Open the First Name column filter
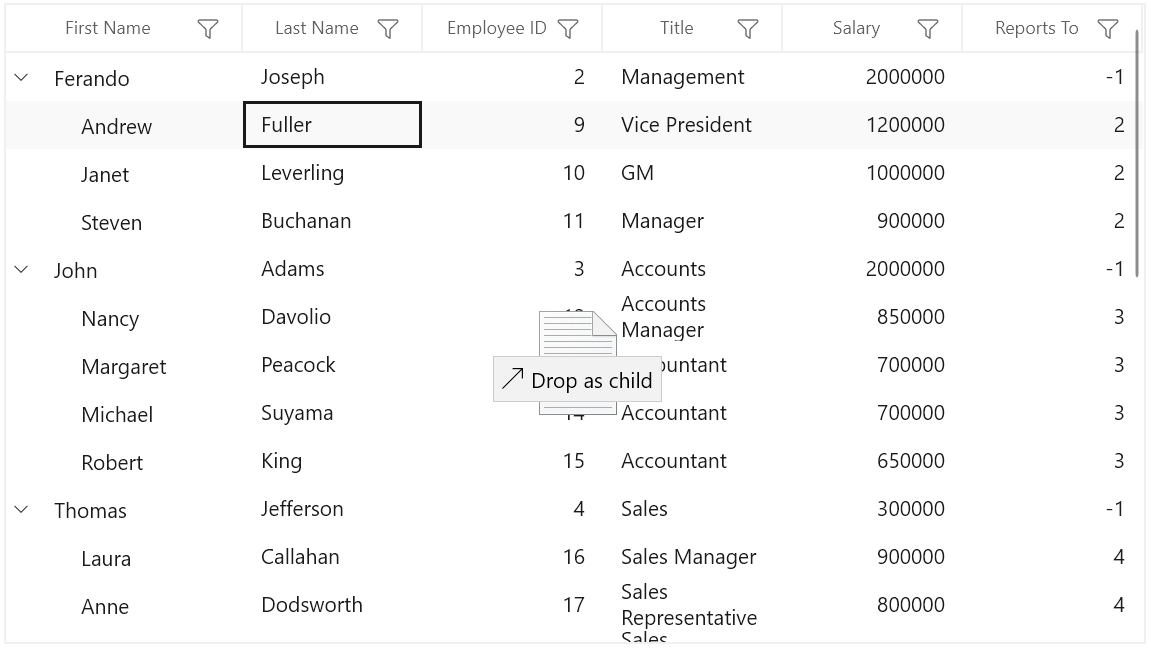The image size is (1151, 649). click(208, 29)
